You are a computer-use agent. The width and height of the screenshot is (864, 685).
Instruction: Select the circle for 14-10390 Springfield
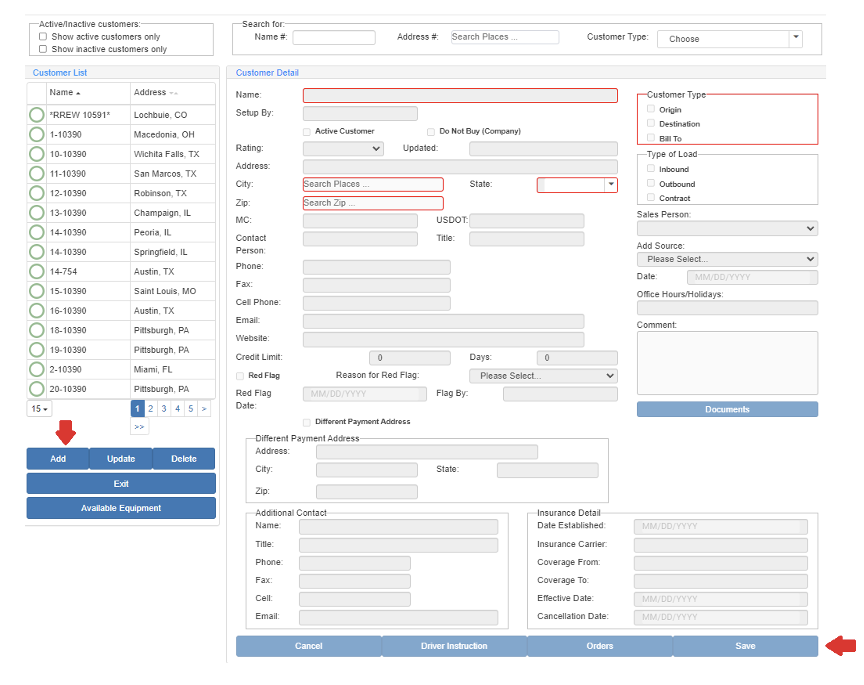[36, 252]
